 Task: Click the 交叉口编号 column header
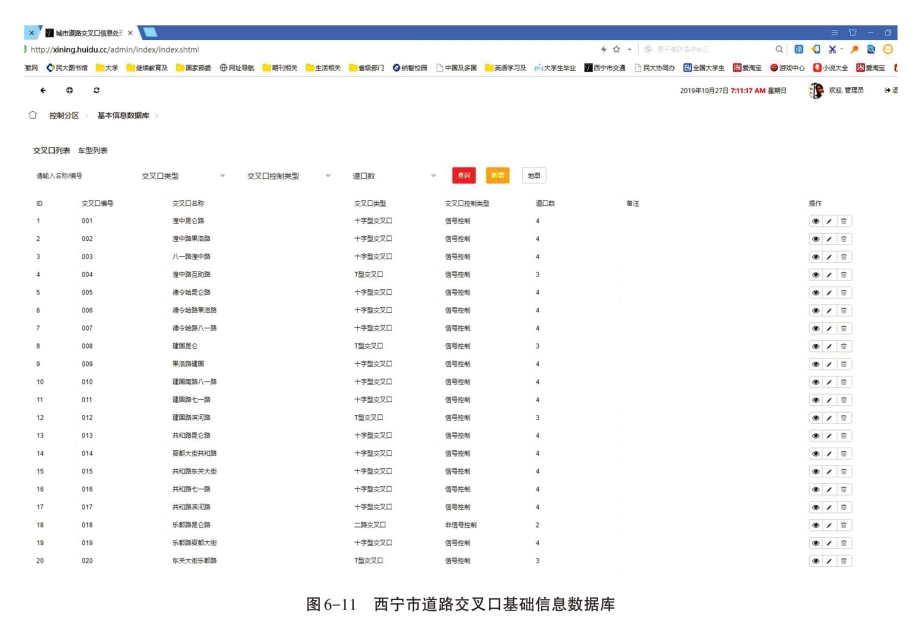[x=97, y=204]
